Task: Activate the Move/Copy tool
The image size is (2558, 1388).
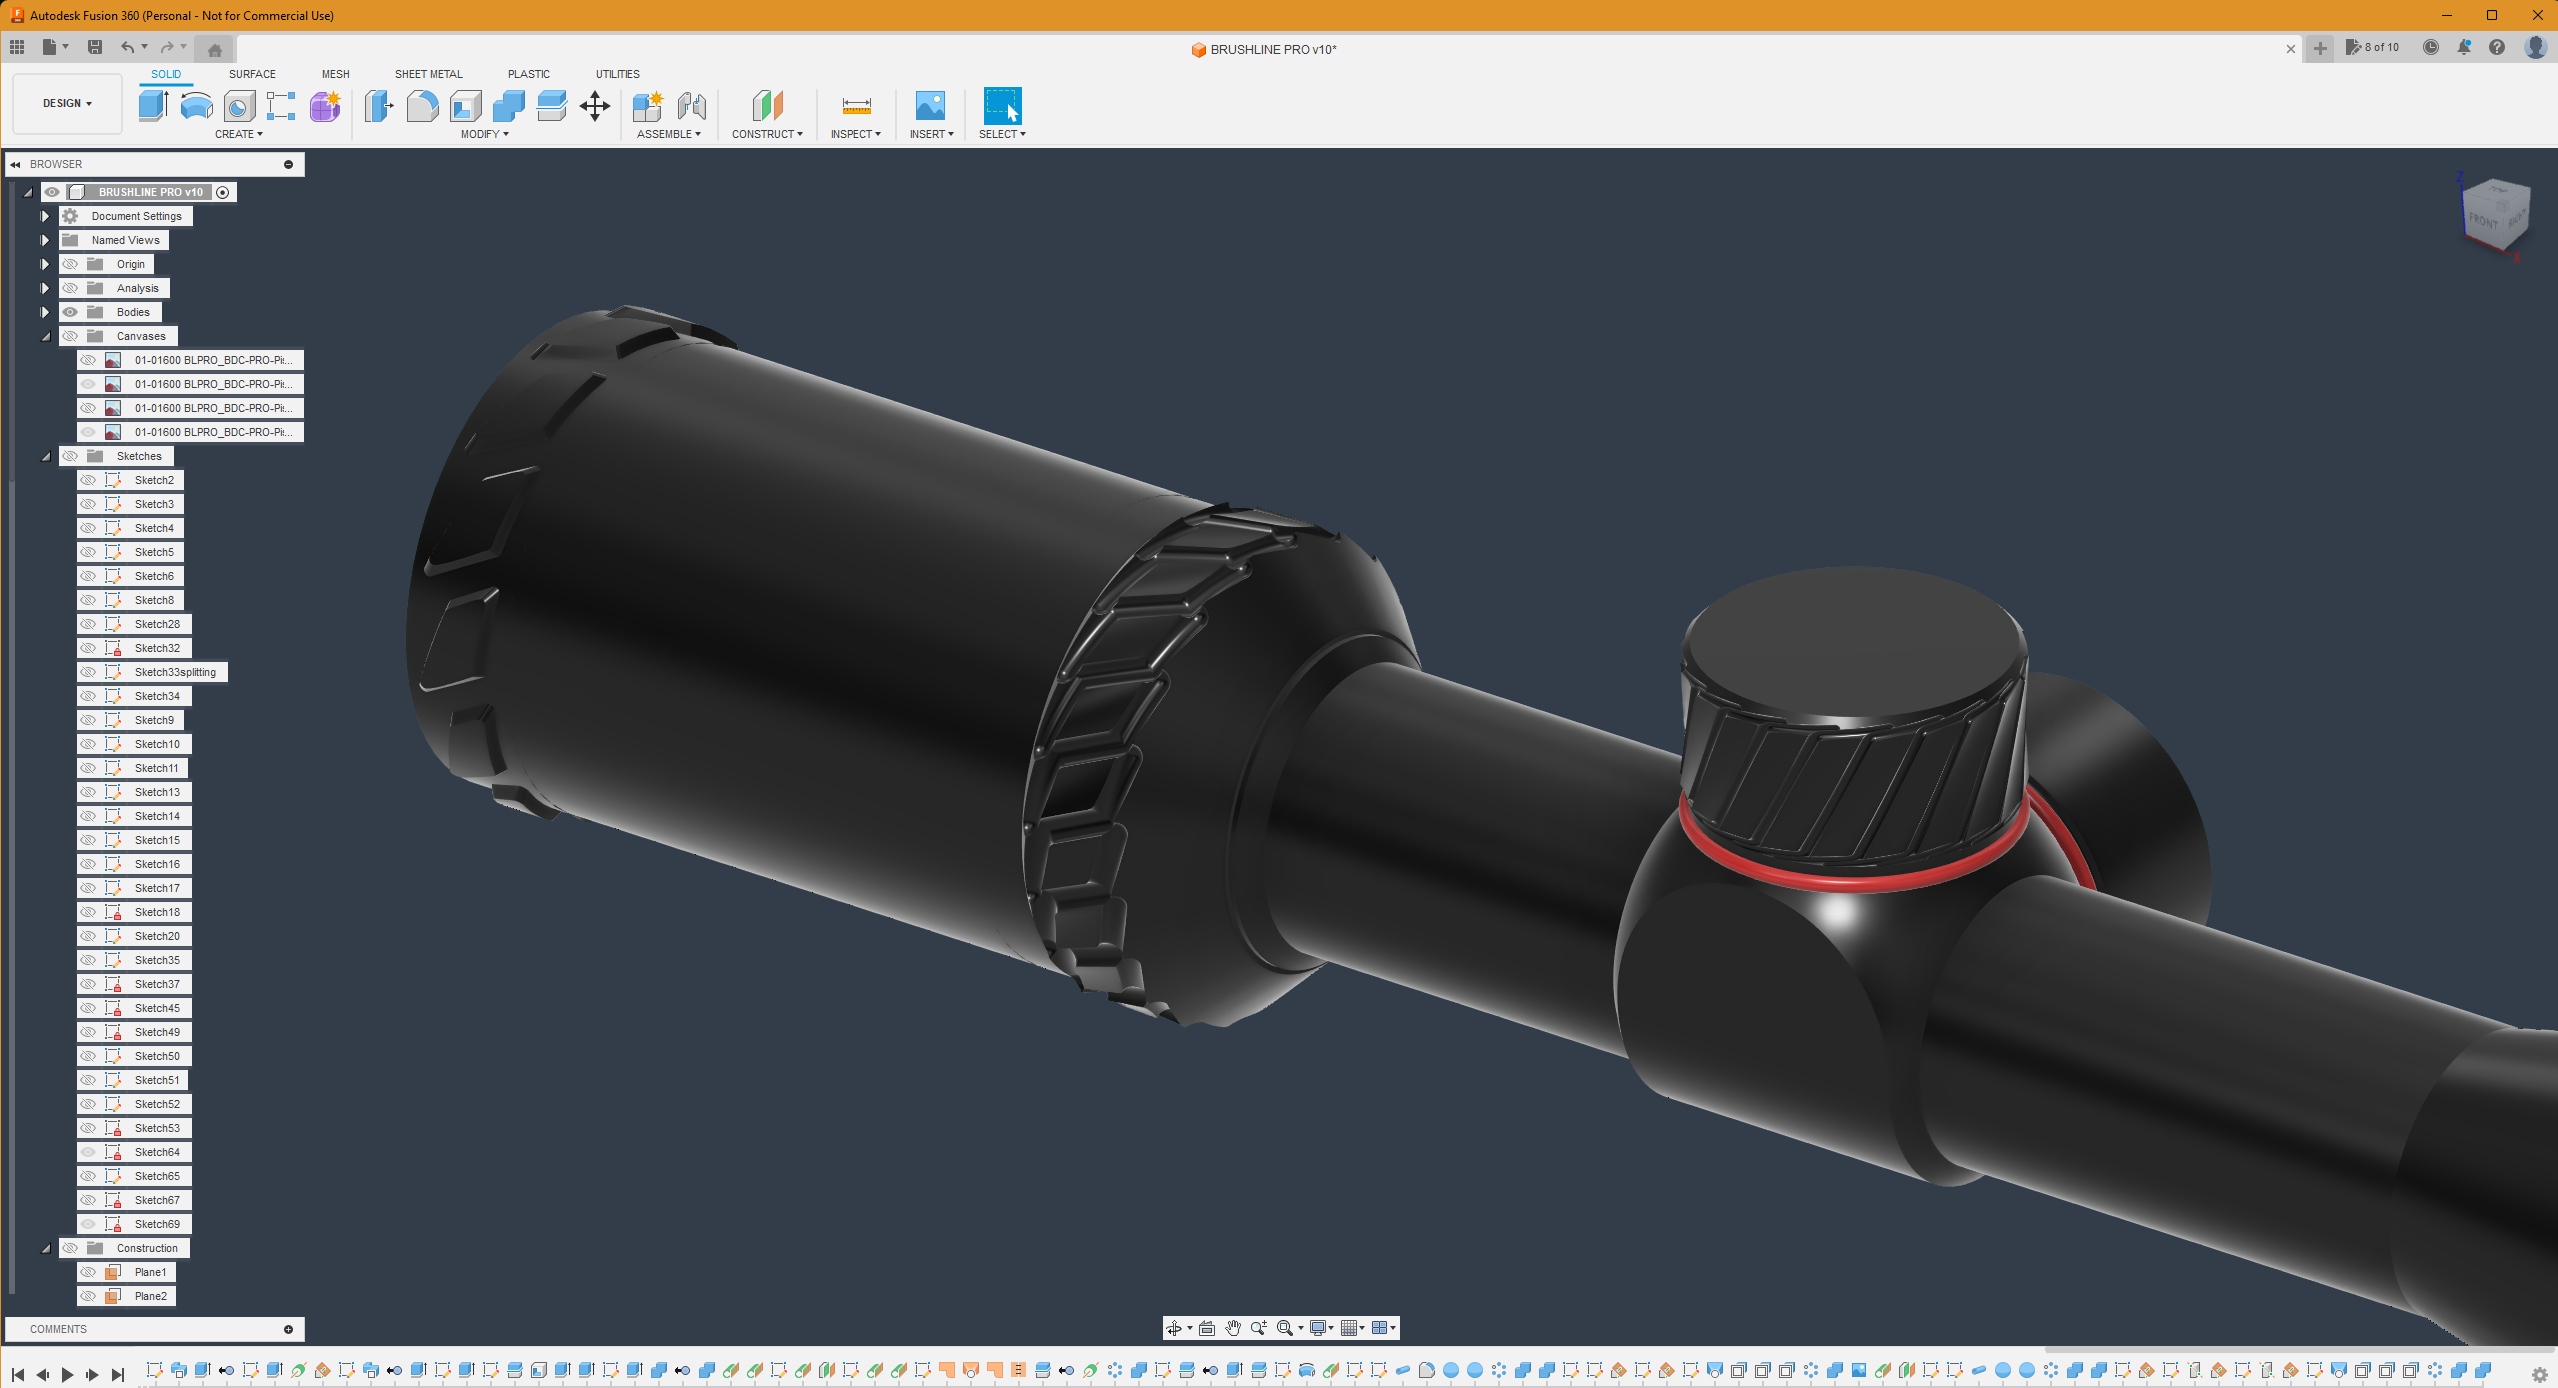Action: tap(595, 105)
